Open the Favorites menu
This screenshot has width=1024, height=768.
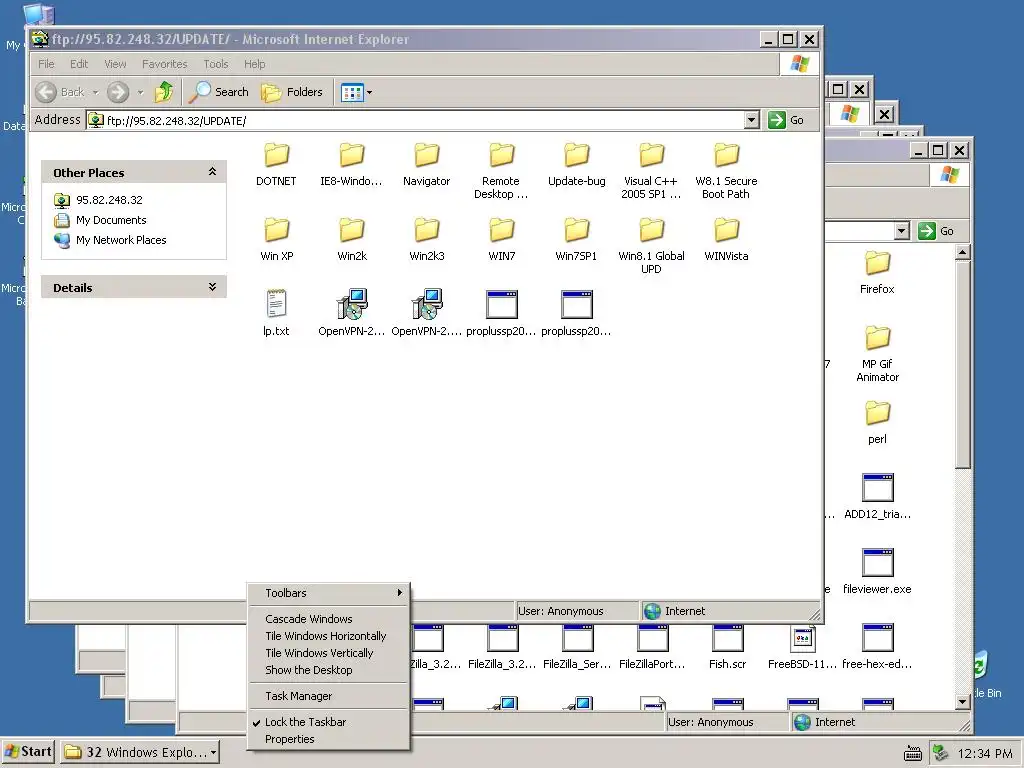tap(165, 64)
